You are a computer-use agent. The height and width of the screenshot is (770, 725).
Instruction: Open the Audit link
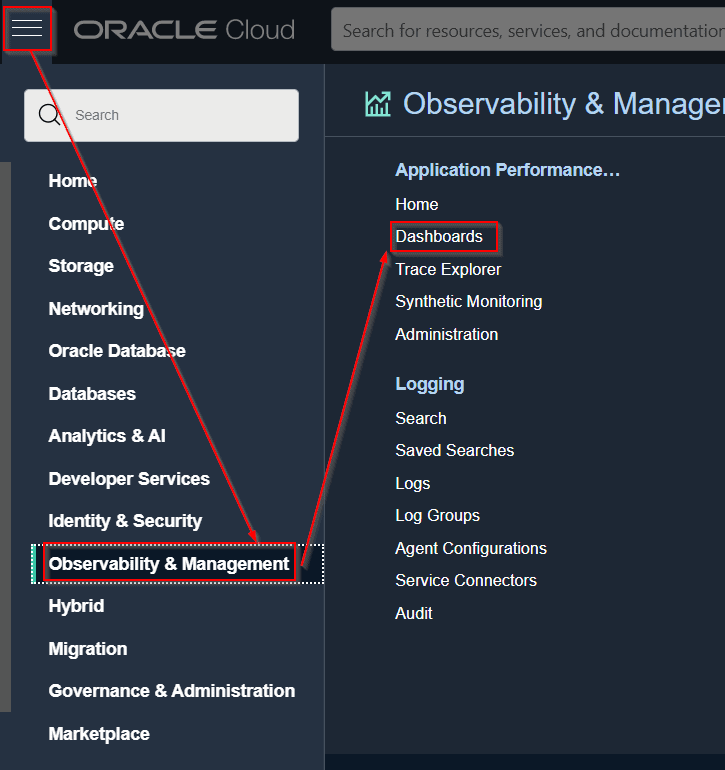414,613
